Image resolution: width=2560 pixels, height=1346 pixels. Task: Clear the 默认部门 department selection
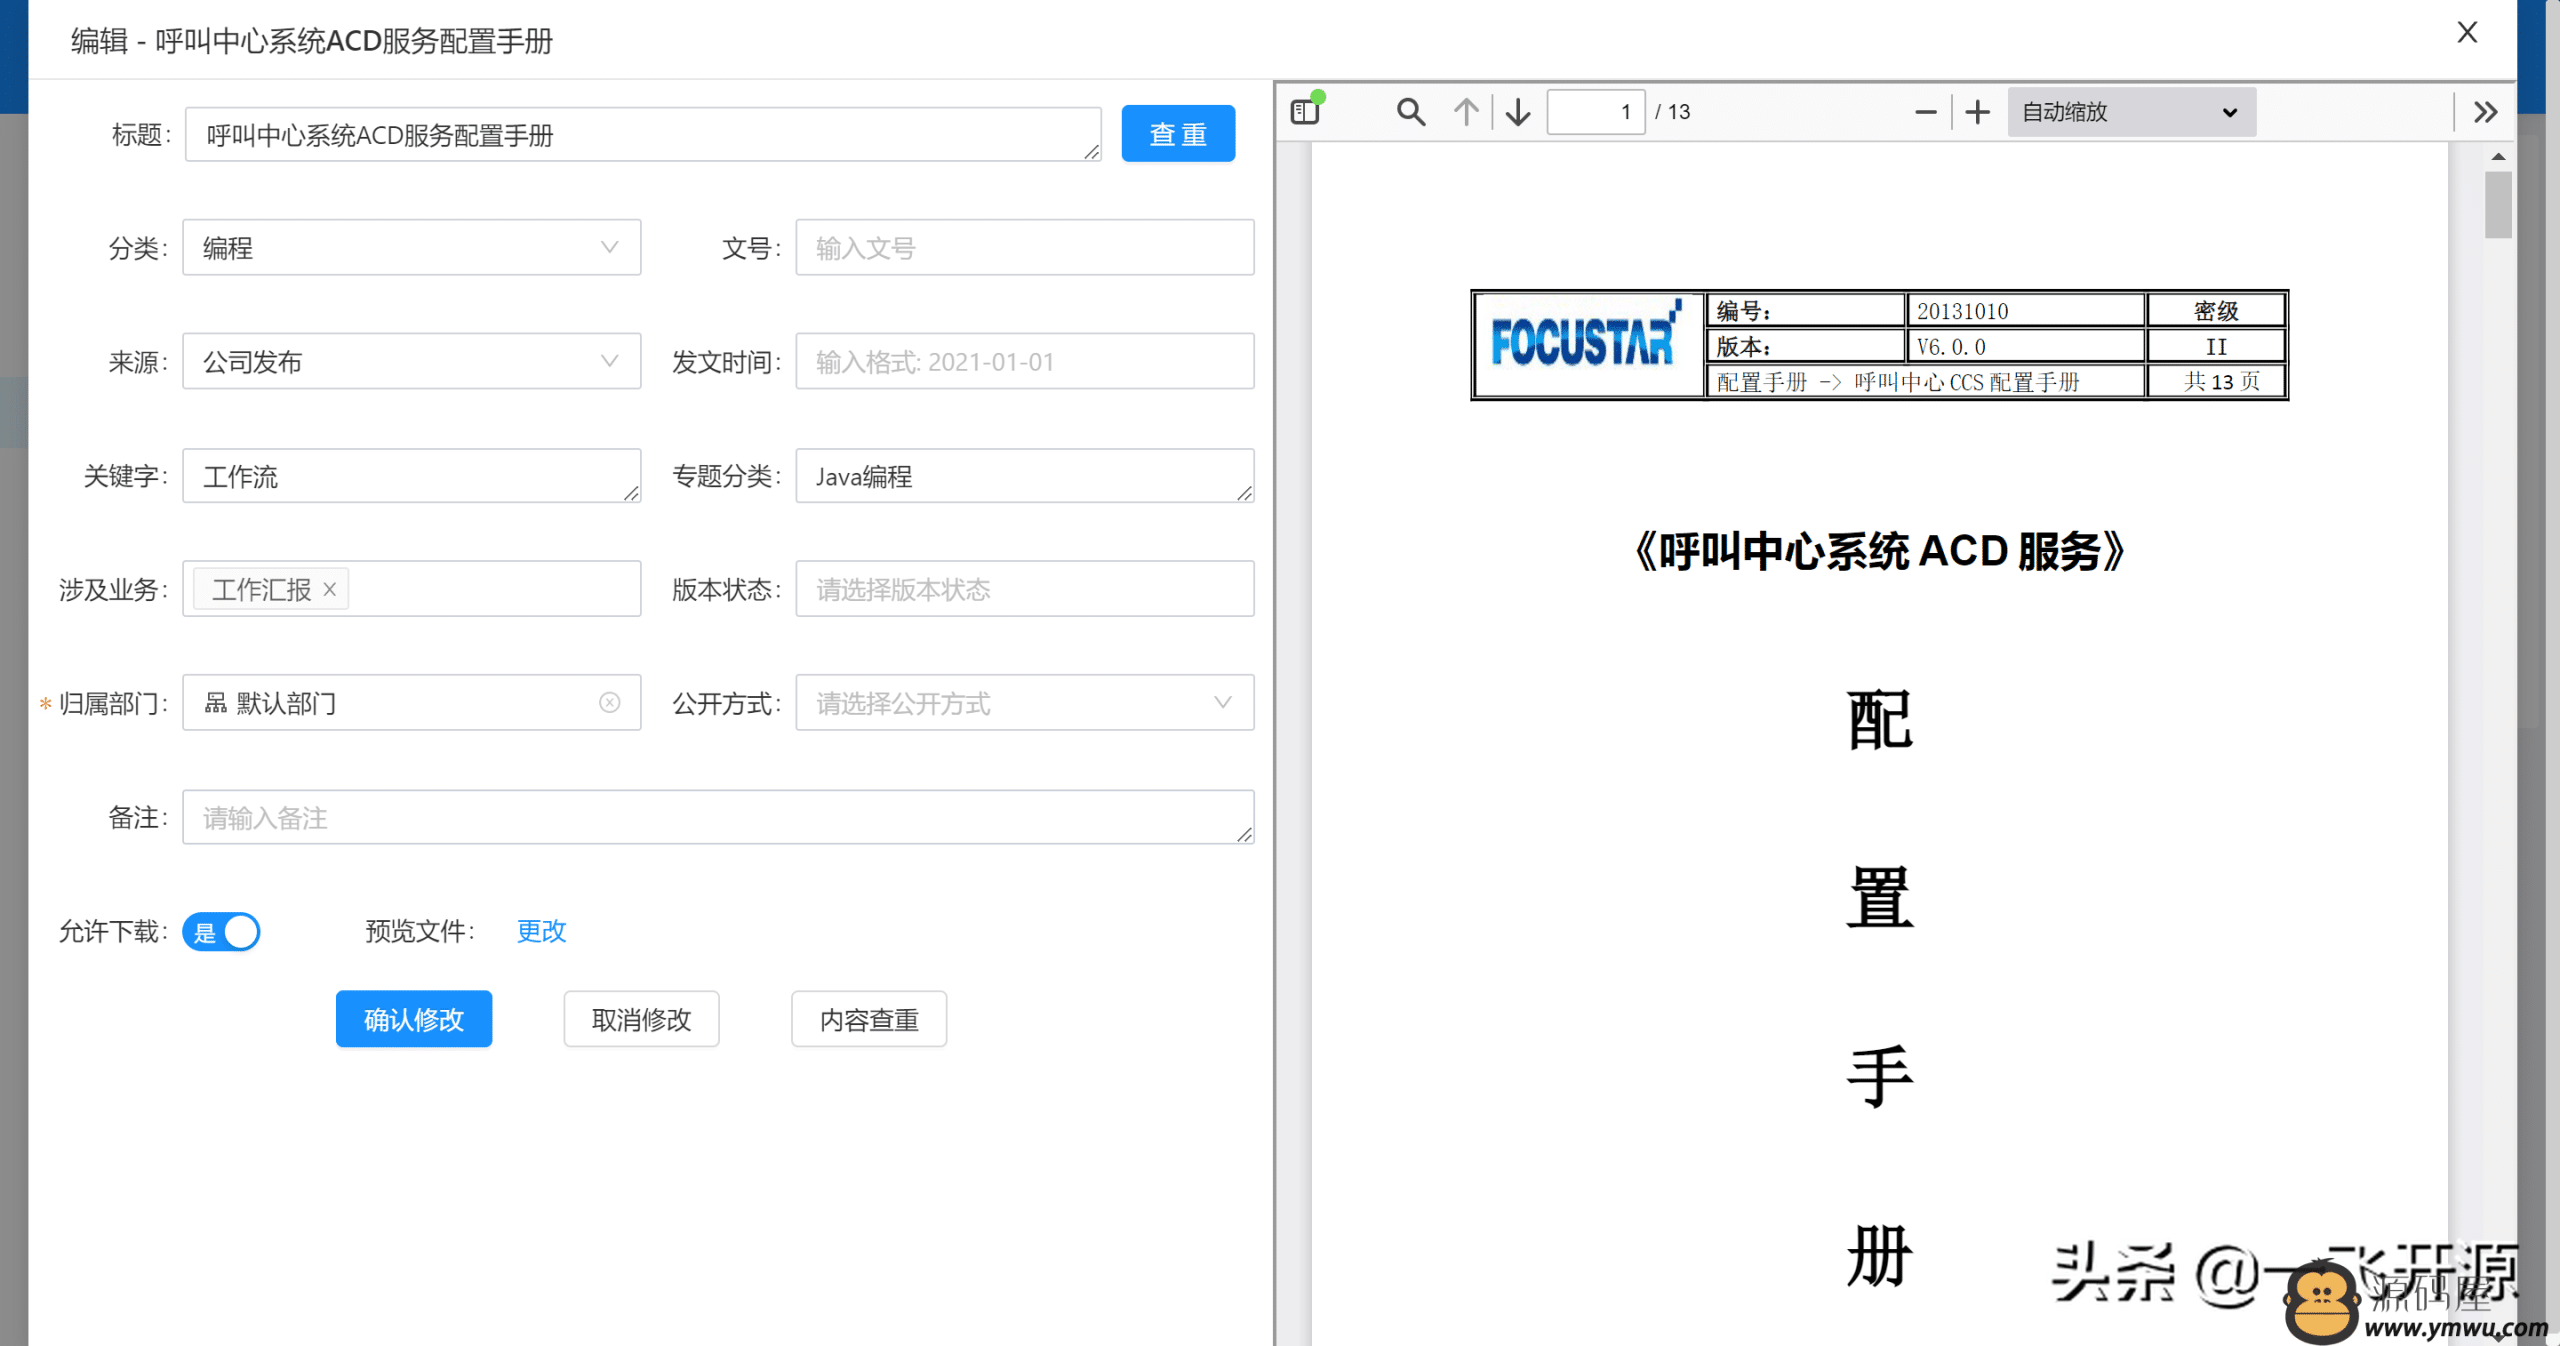coord(609,703)
